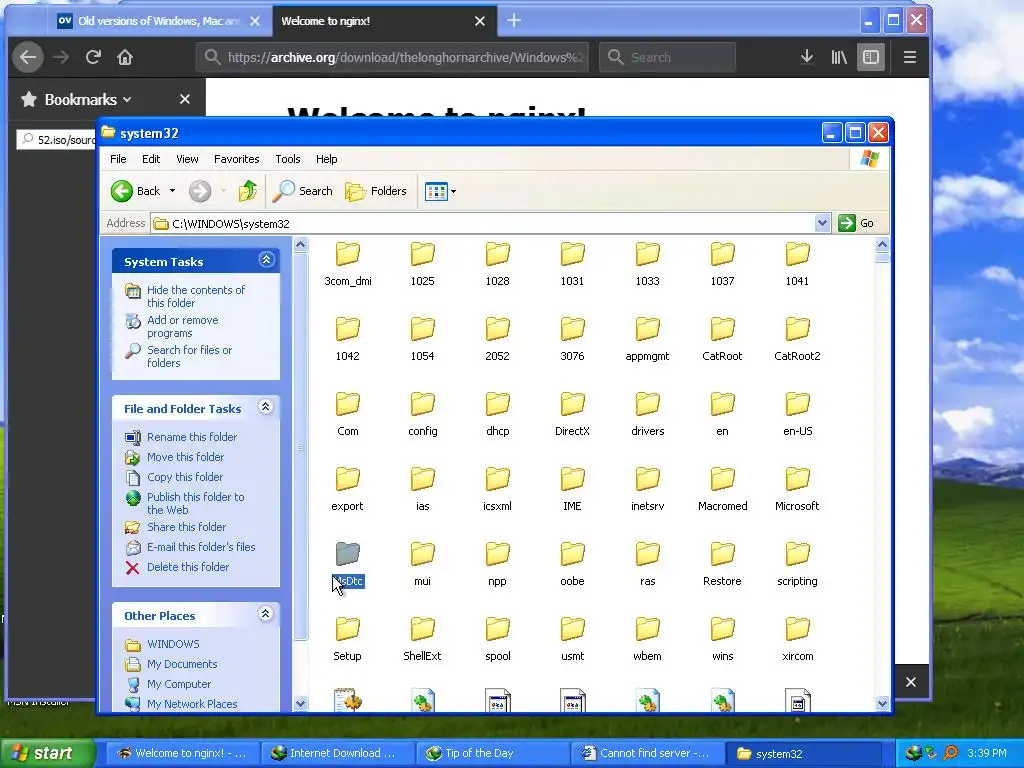
Task: Click Share this folder task
Action: (x=186, y=527)
